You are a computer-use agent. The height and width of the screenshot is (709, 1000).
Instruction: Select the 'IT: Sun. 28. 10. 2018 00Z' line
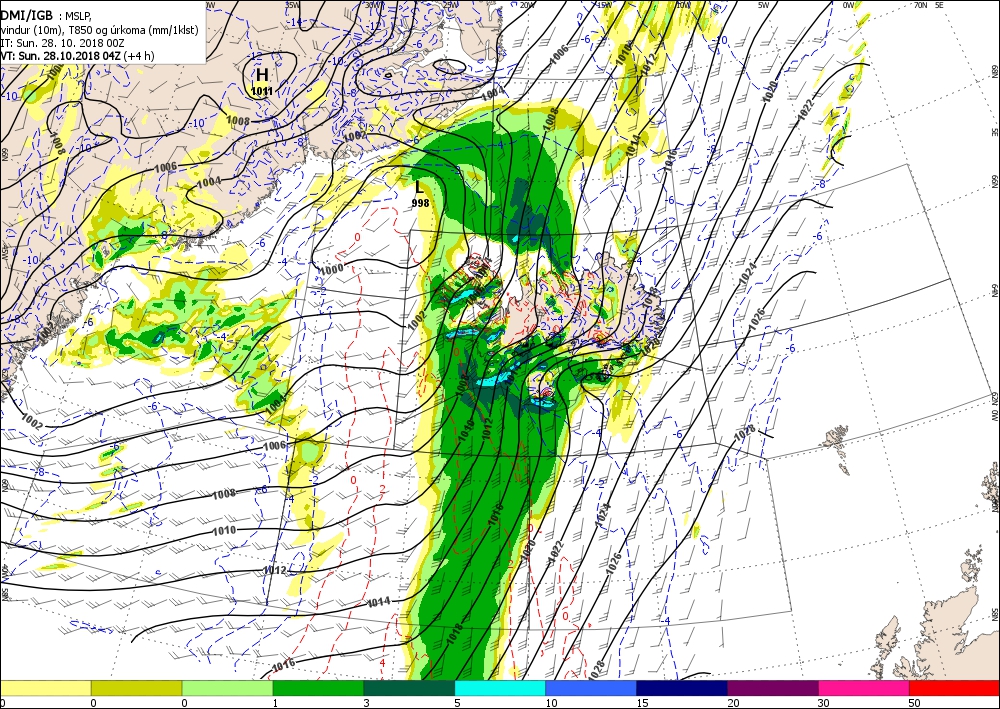click(x=62, y=43)
